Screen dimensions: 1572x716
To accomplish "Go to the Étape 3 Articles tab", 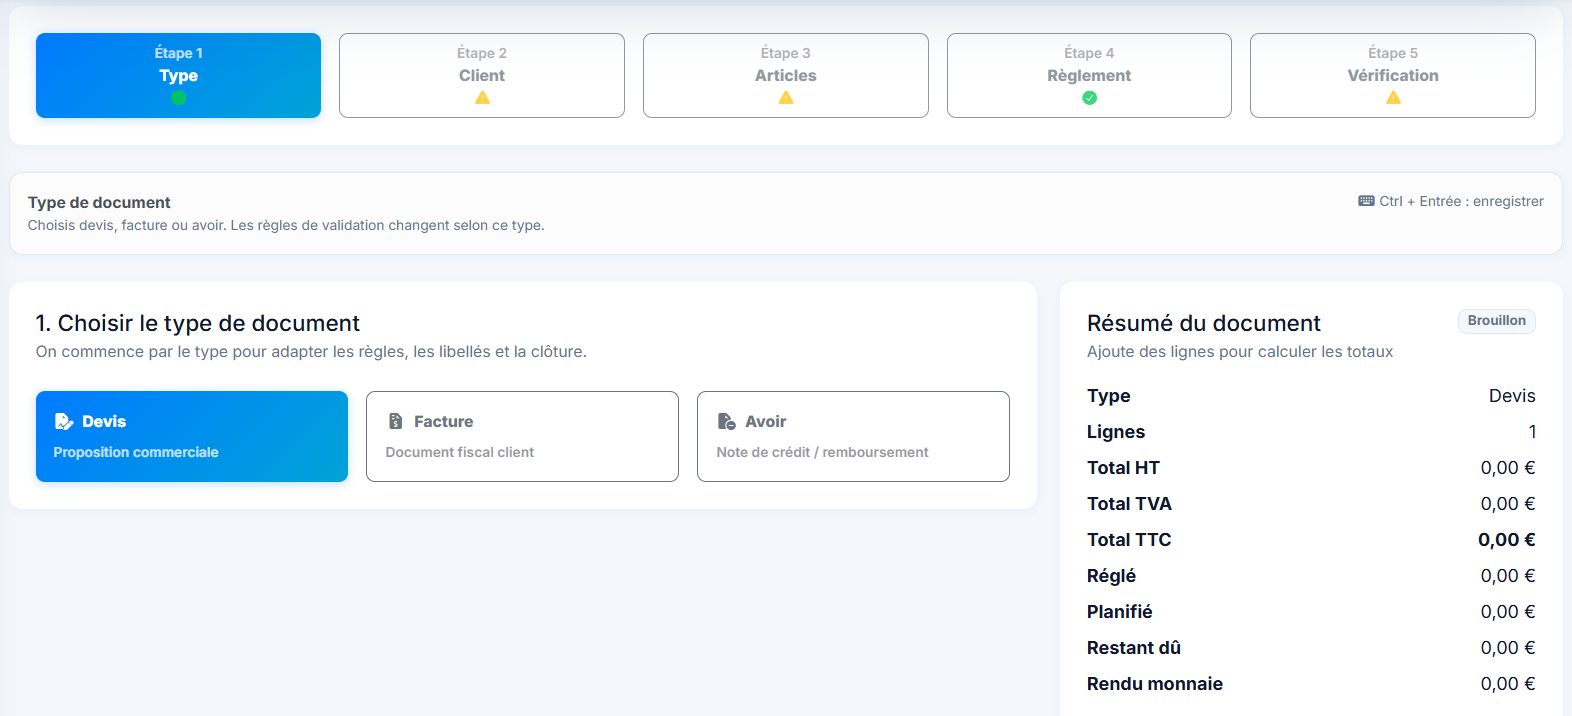I will click(786, 75).
